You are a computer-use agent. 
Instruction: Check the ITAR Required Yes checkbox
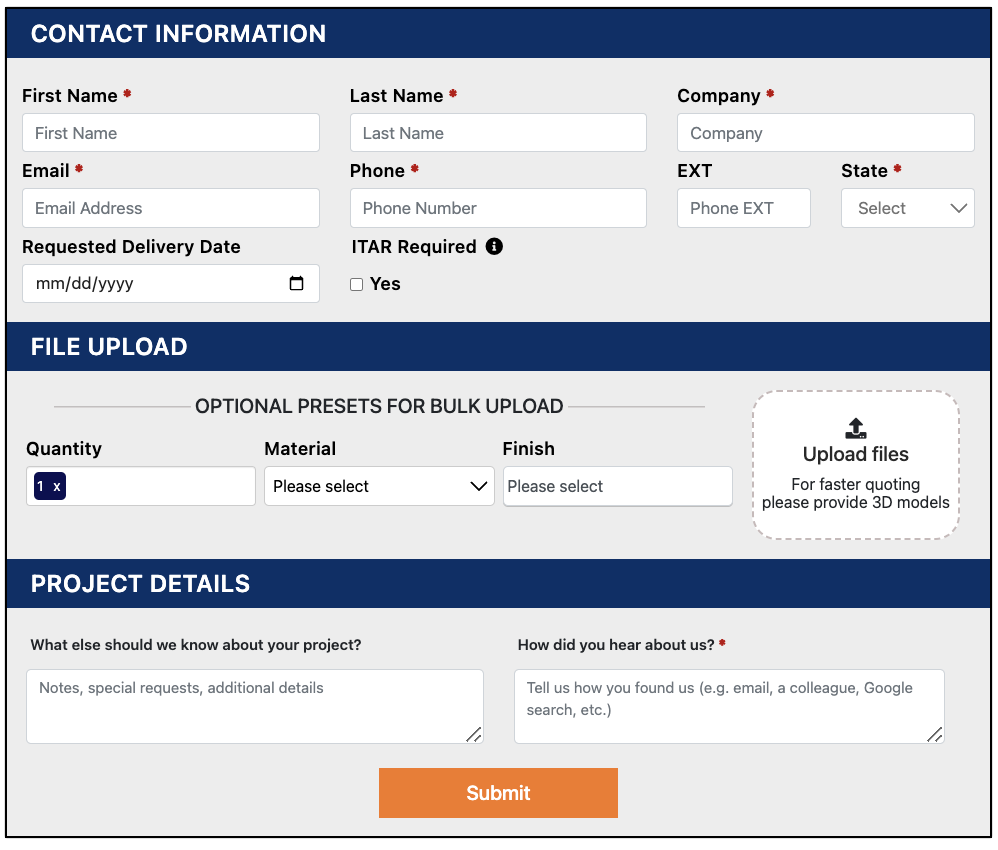pyautogui.click(x=356, y=285)
